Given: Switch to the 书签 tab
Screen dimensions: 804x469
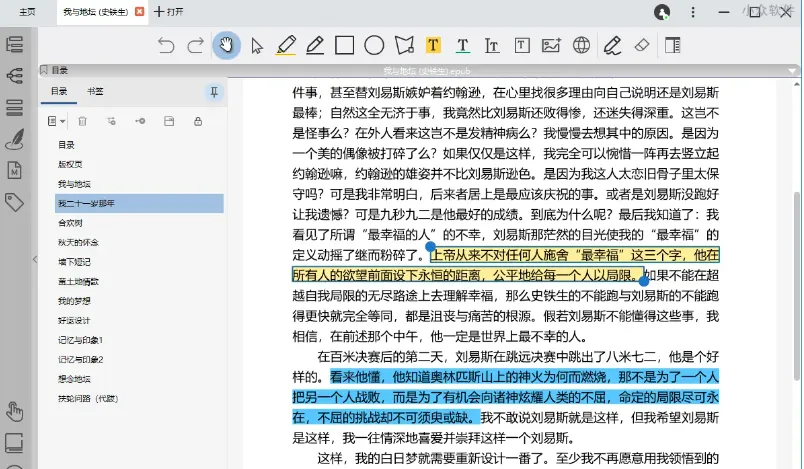Looking at the screenshot, I should pos(95,91).
